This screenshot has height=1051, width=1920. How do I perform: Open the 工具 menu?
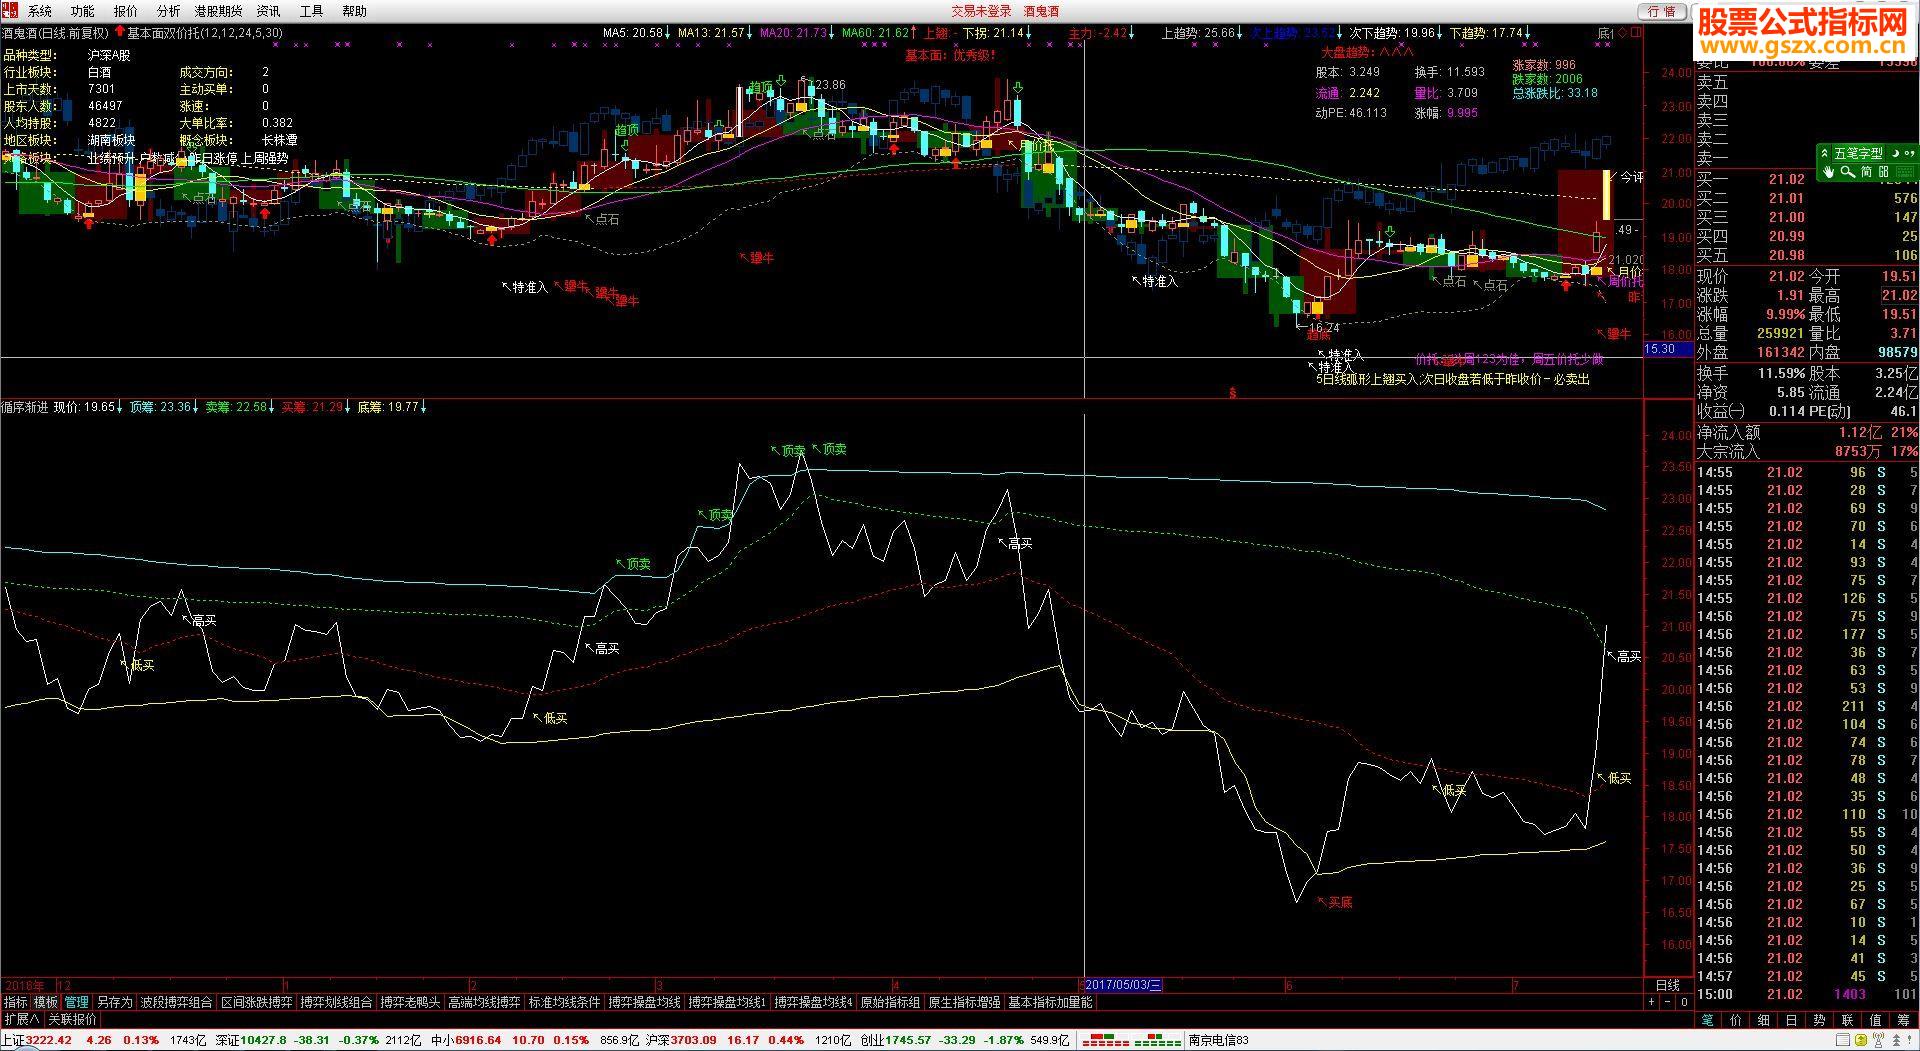click(311, 11)
